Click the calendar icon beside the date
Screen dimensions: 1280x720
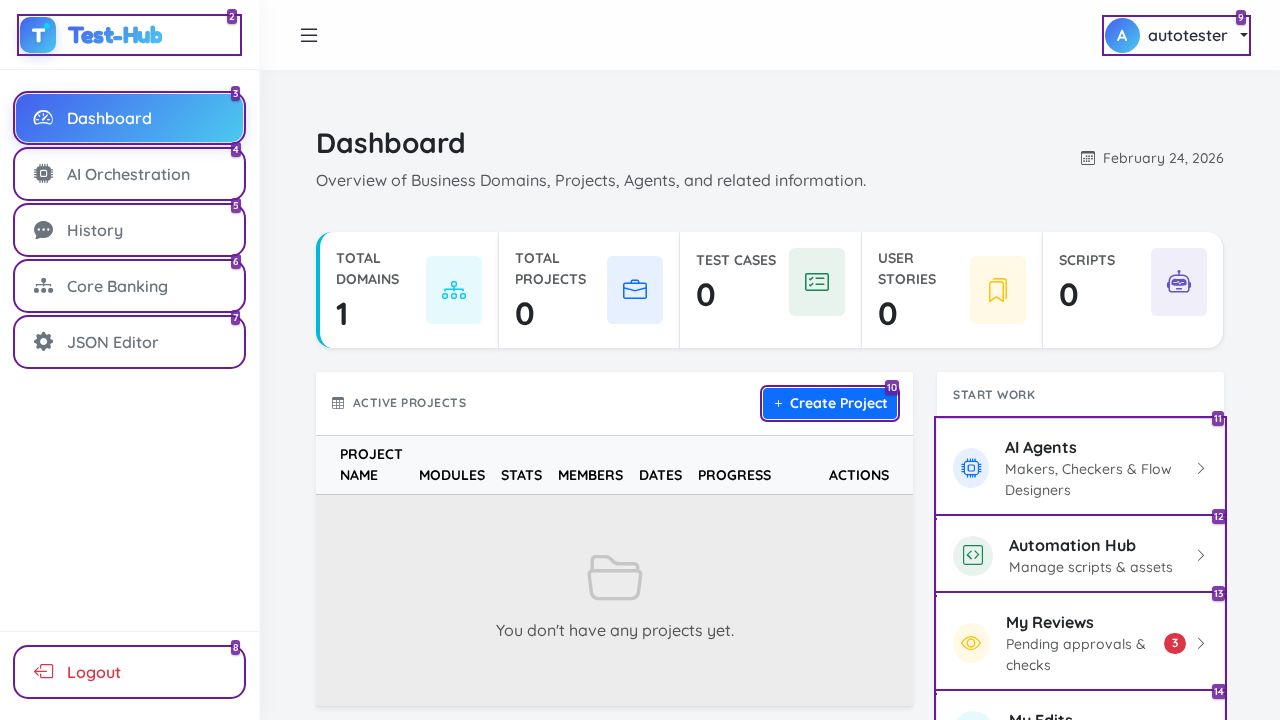point(1088,158)
